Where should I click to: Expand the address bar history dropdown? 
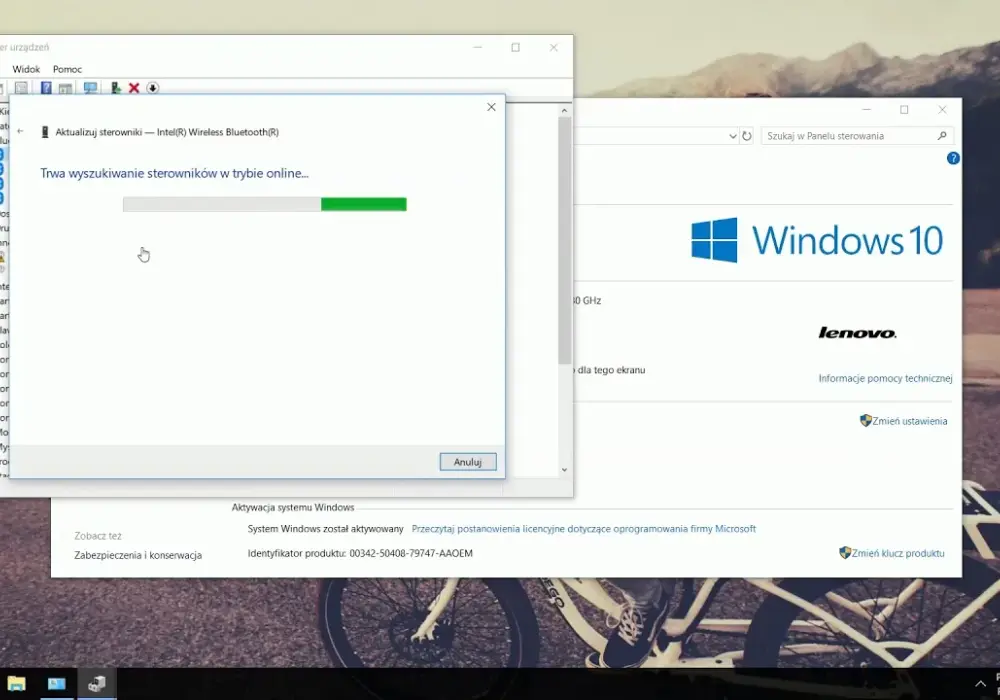[733, 136]
